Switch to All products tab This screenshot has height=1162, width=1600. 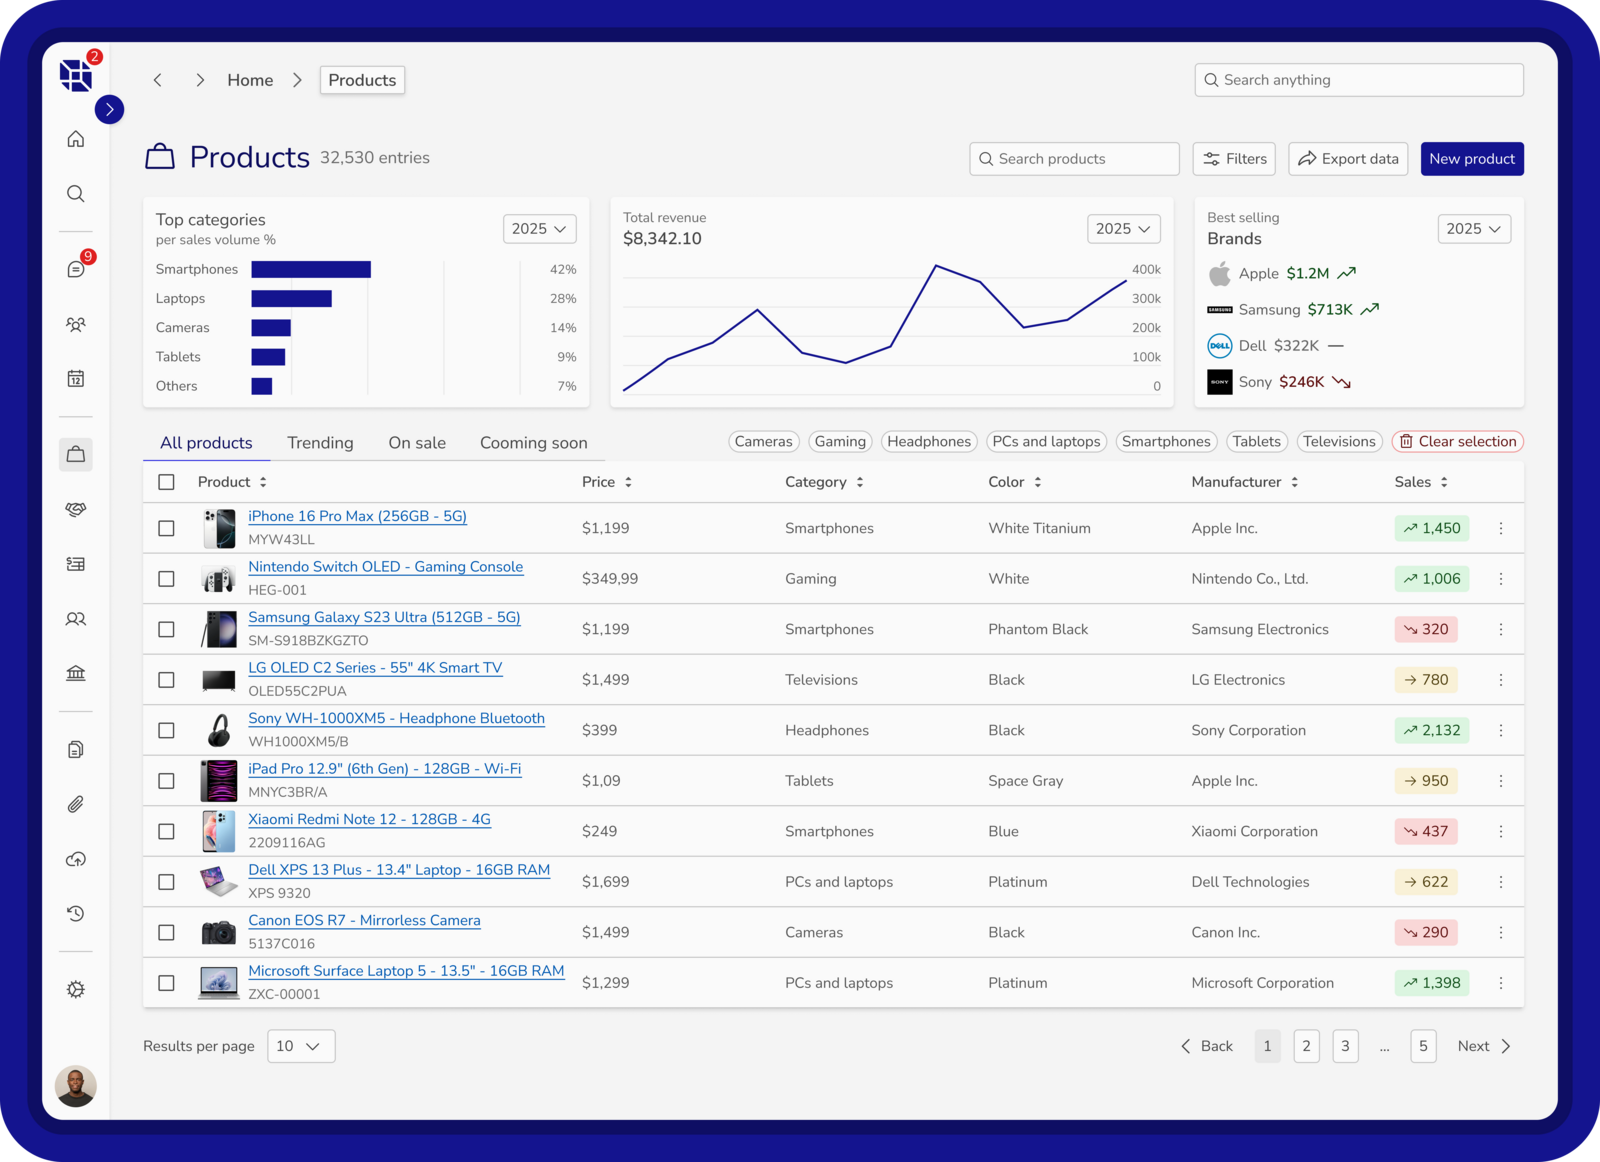click(206, 443)
